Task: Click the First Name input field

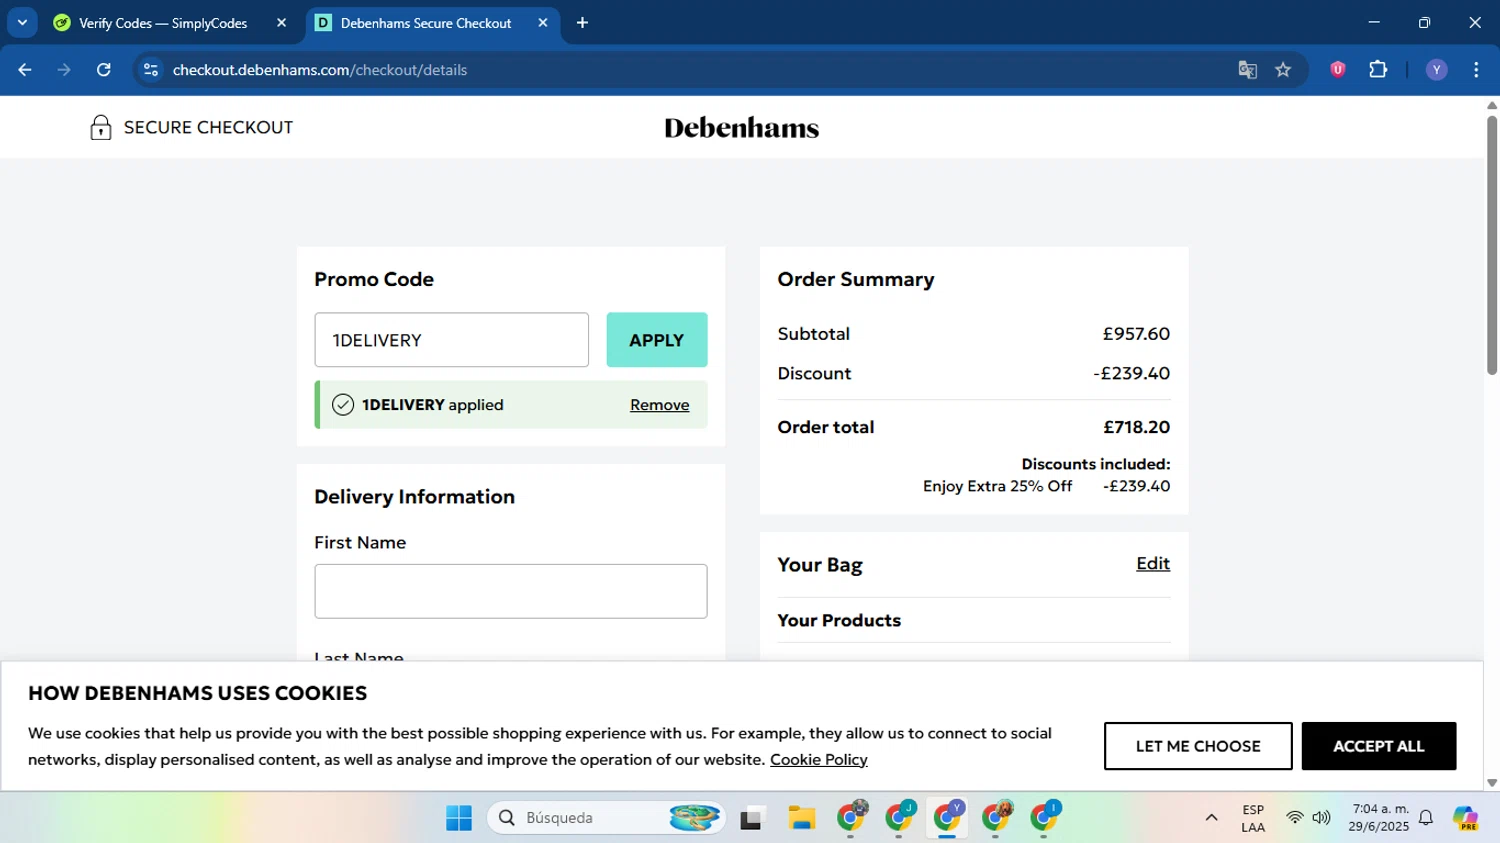Action: [510, 591]
